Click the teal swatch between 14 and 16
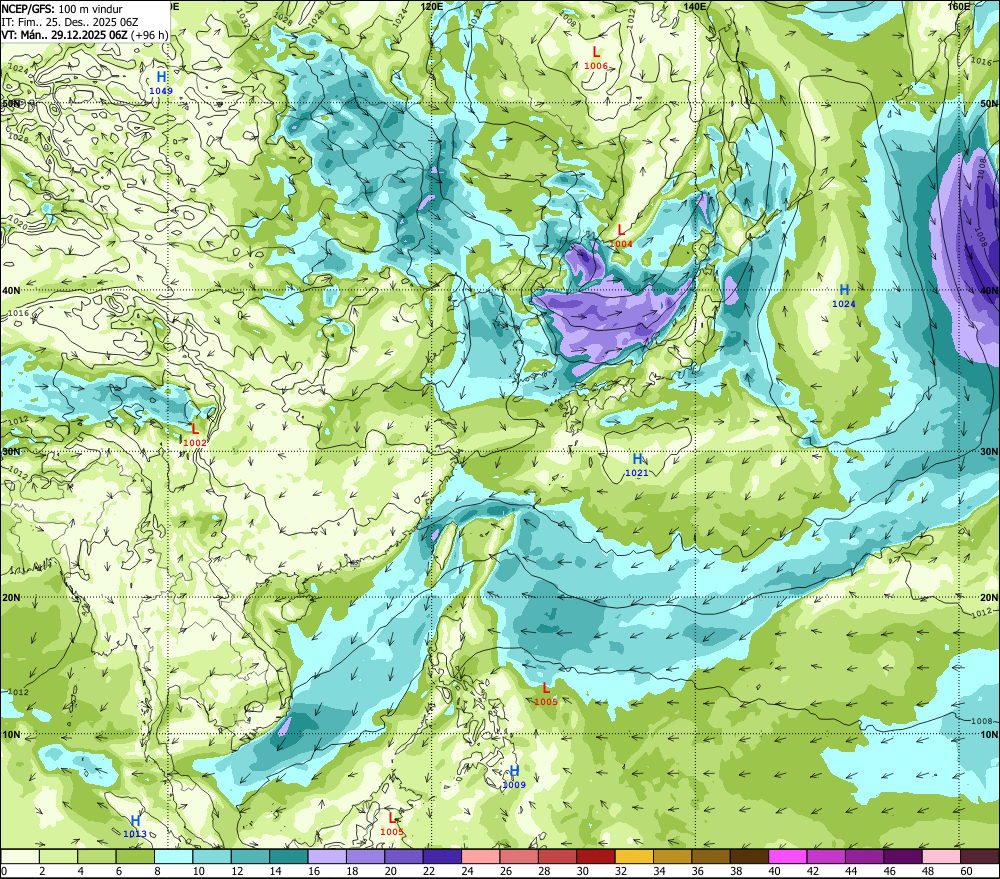 (x=289, y=856)
